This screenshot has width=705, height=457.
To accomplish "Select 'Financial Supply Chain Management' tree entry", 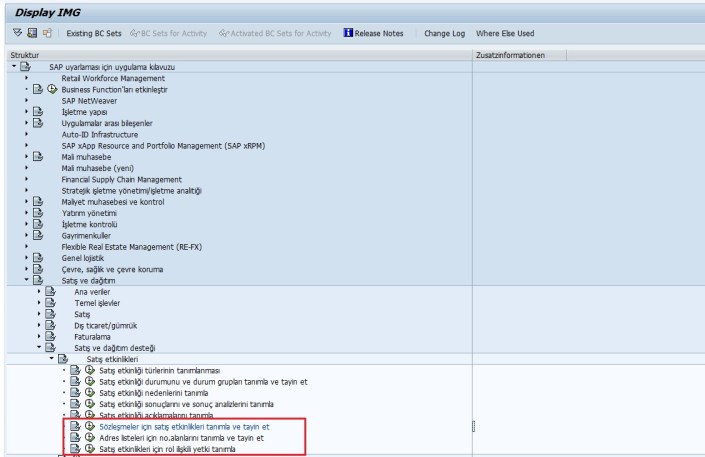I will [x=121, y=179].
